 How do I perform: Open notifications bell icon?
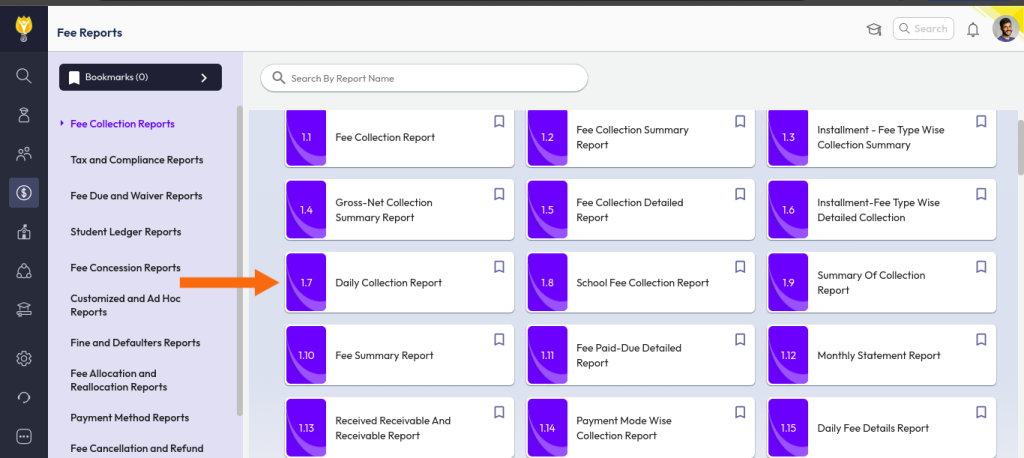[x=972, y=30]
